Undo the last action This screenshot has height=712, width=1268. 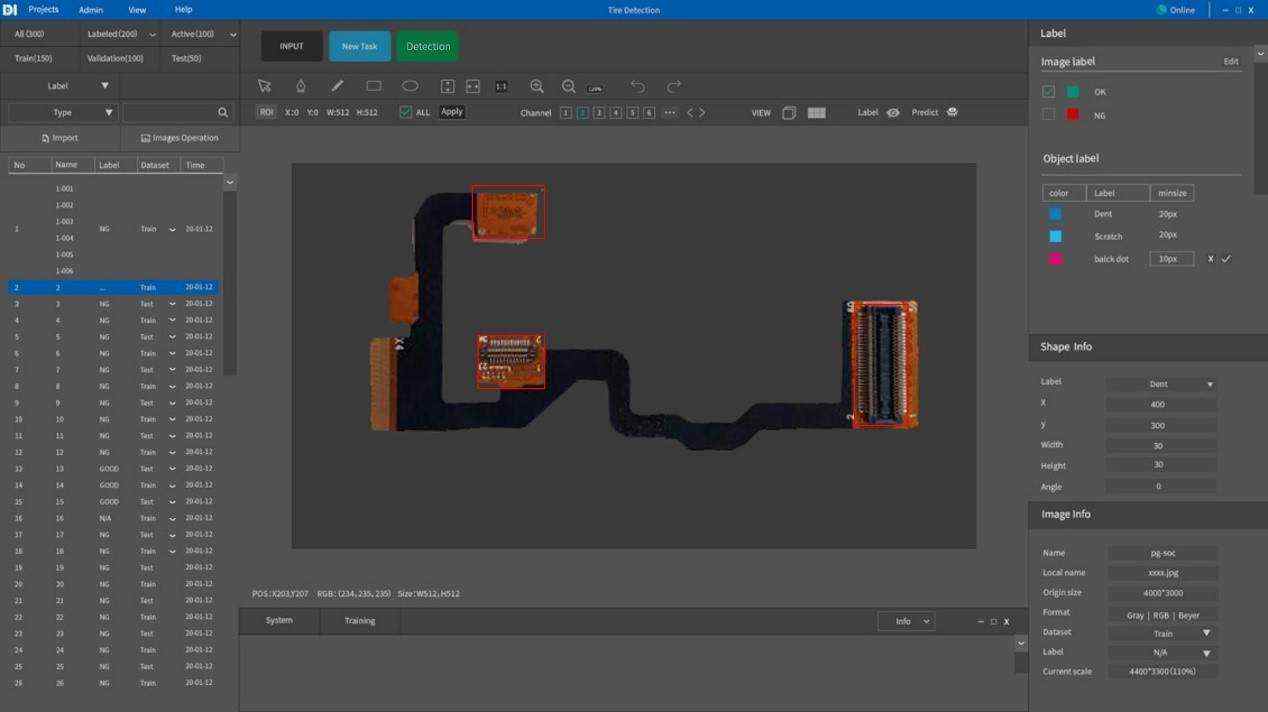tap(638, 87)
